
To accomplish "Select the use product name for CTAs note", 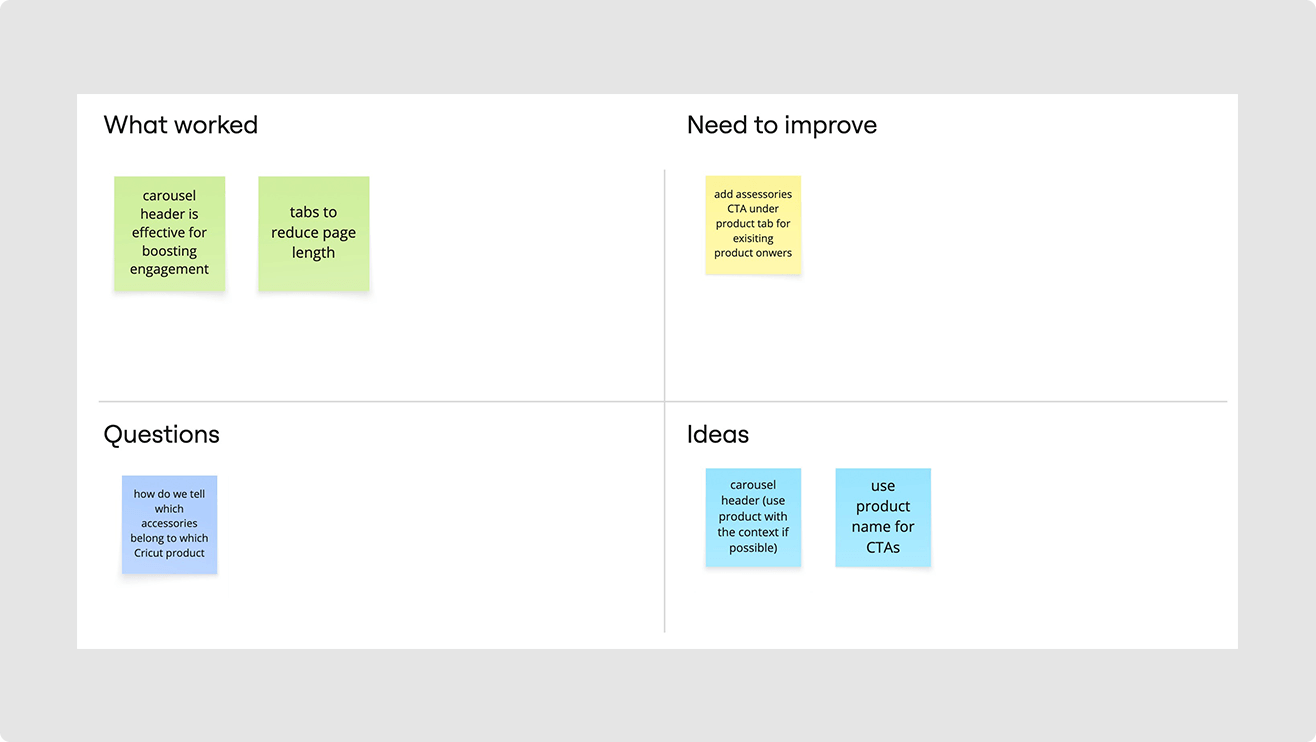I will [883, 517].
